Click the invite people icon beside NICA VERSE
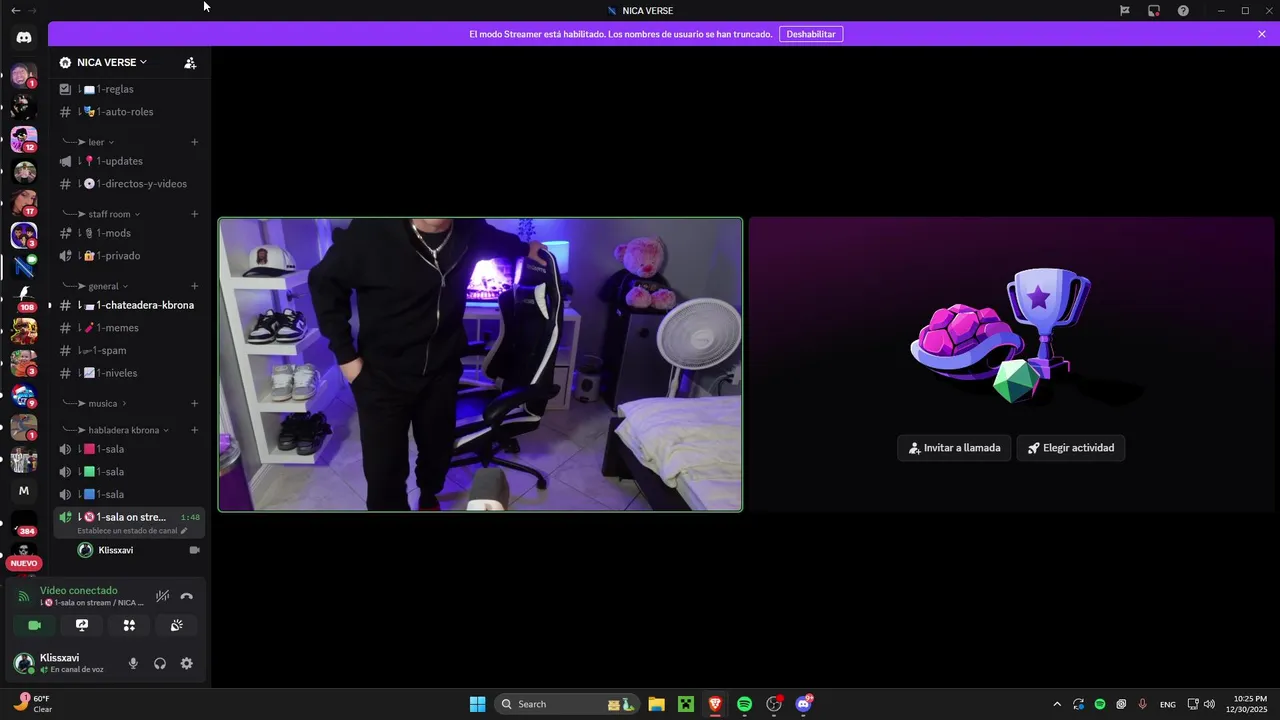 [x=190, y=62]
